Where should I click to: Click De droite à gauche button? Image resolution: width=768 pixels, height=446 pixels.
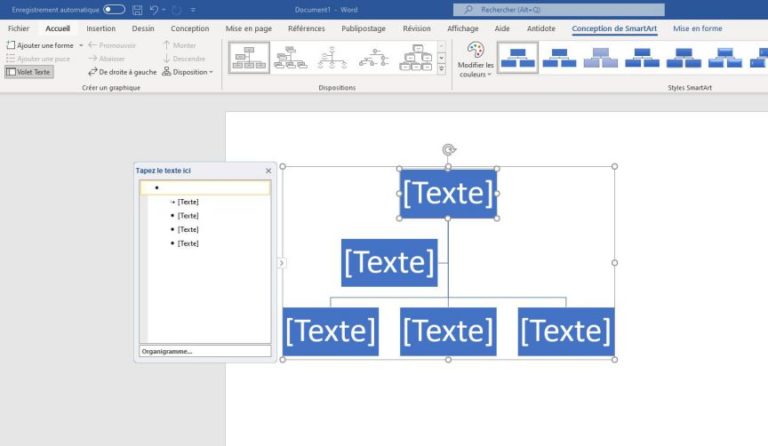(x=122, y=72)
